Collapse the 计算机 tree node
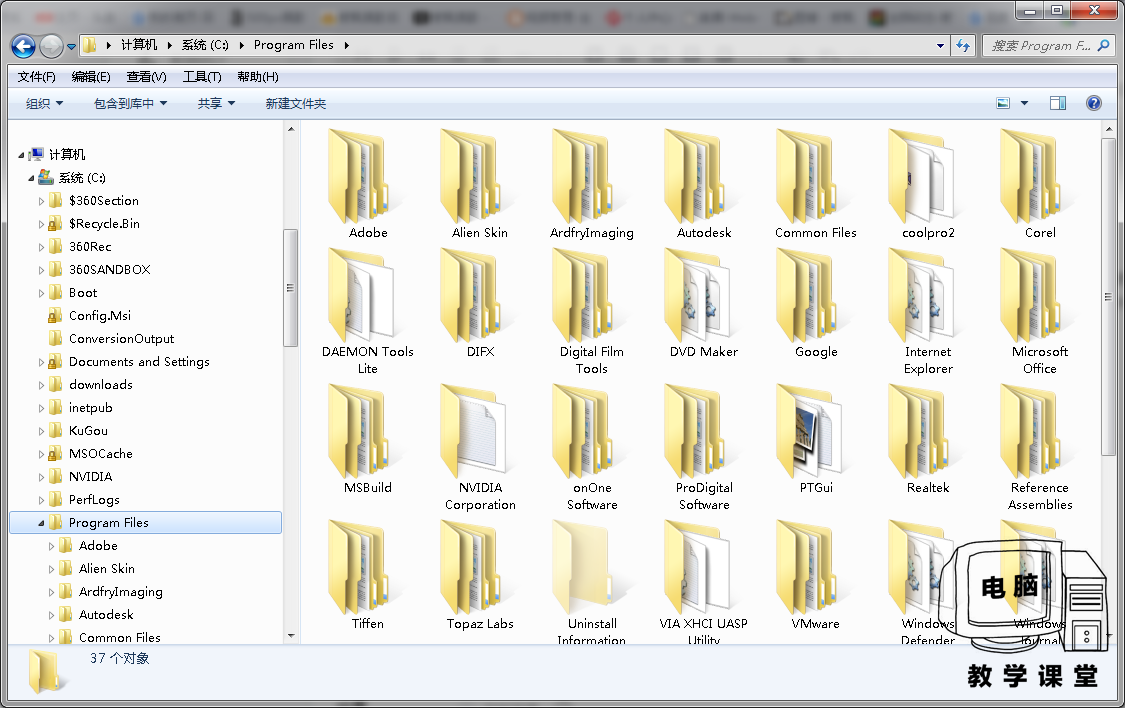 tap(21, 155)
